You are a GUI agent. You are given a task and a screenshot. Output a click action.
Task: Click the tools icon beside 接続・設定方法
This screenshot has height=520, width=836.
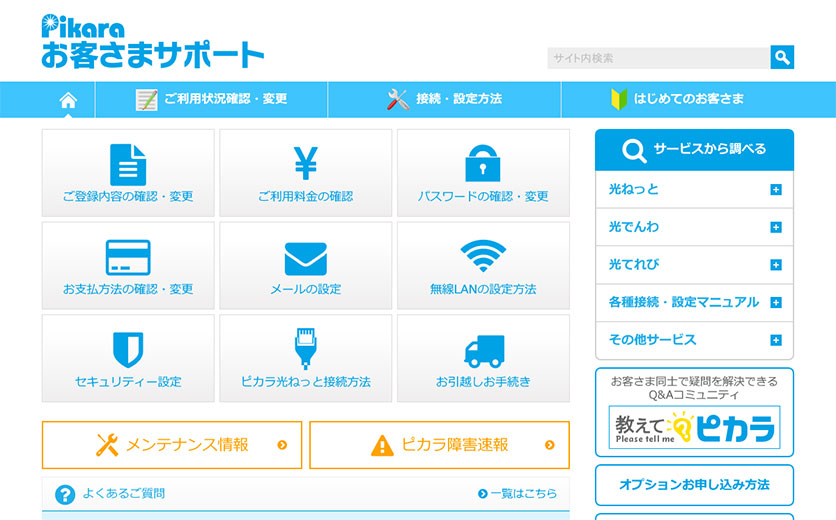(x=398, y=100)
